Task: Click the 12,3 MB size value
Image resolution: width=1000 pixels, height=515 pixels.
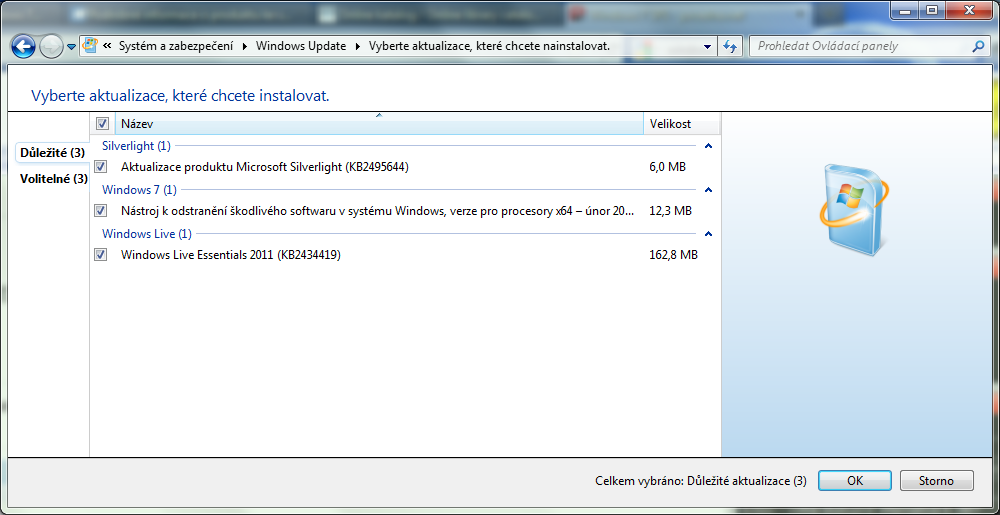Action: [670, 210]
